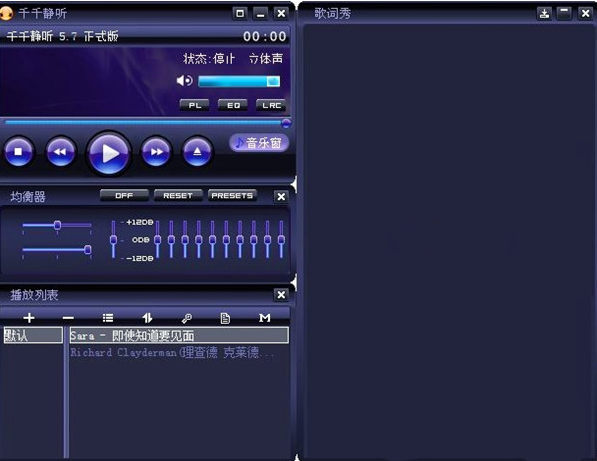The height and width of the screenshot is (461, 597).
Task: Click the RESET equalizer button
Action: 178,196
